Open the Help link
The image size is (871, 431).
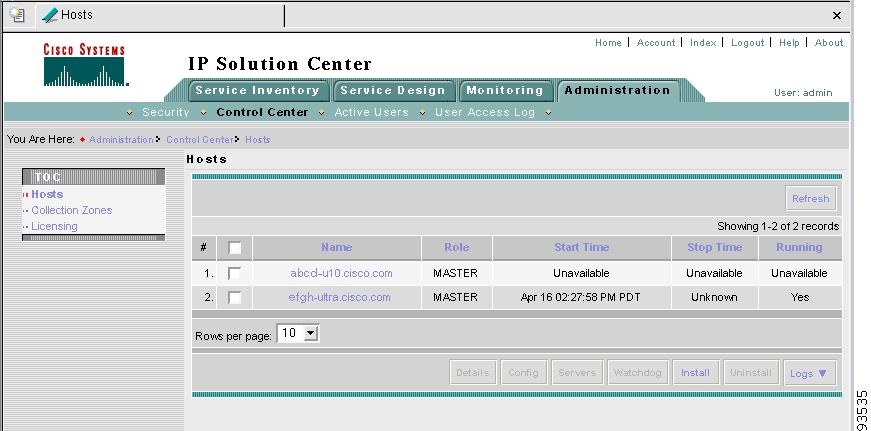[789, 43]
